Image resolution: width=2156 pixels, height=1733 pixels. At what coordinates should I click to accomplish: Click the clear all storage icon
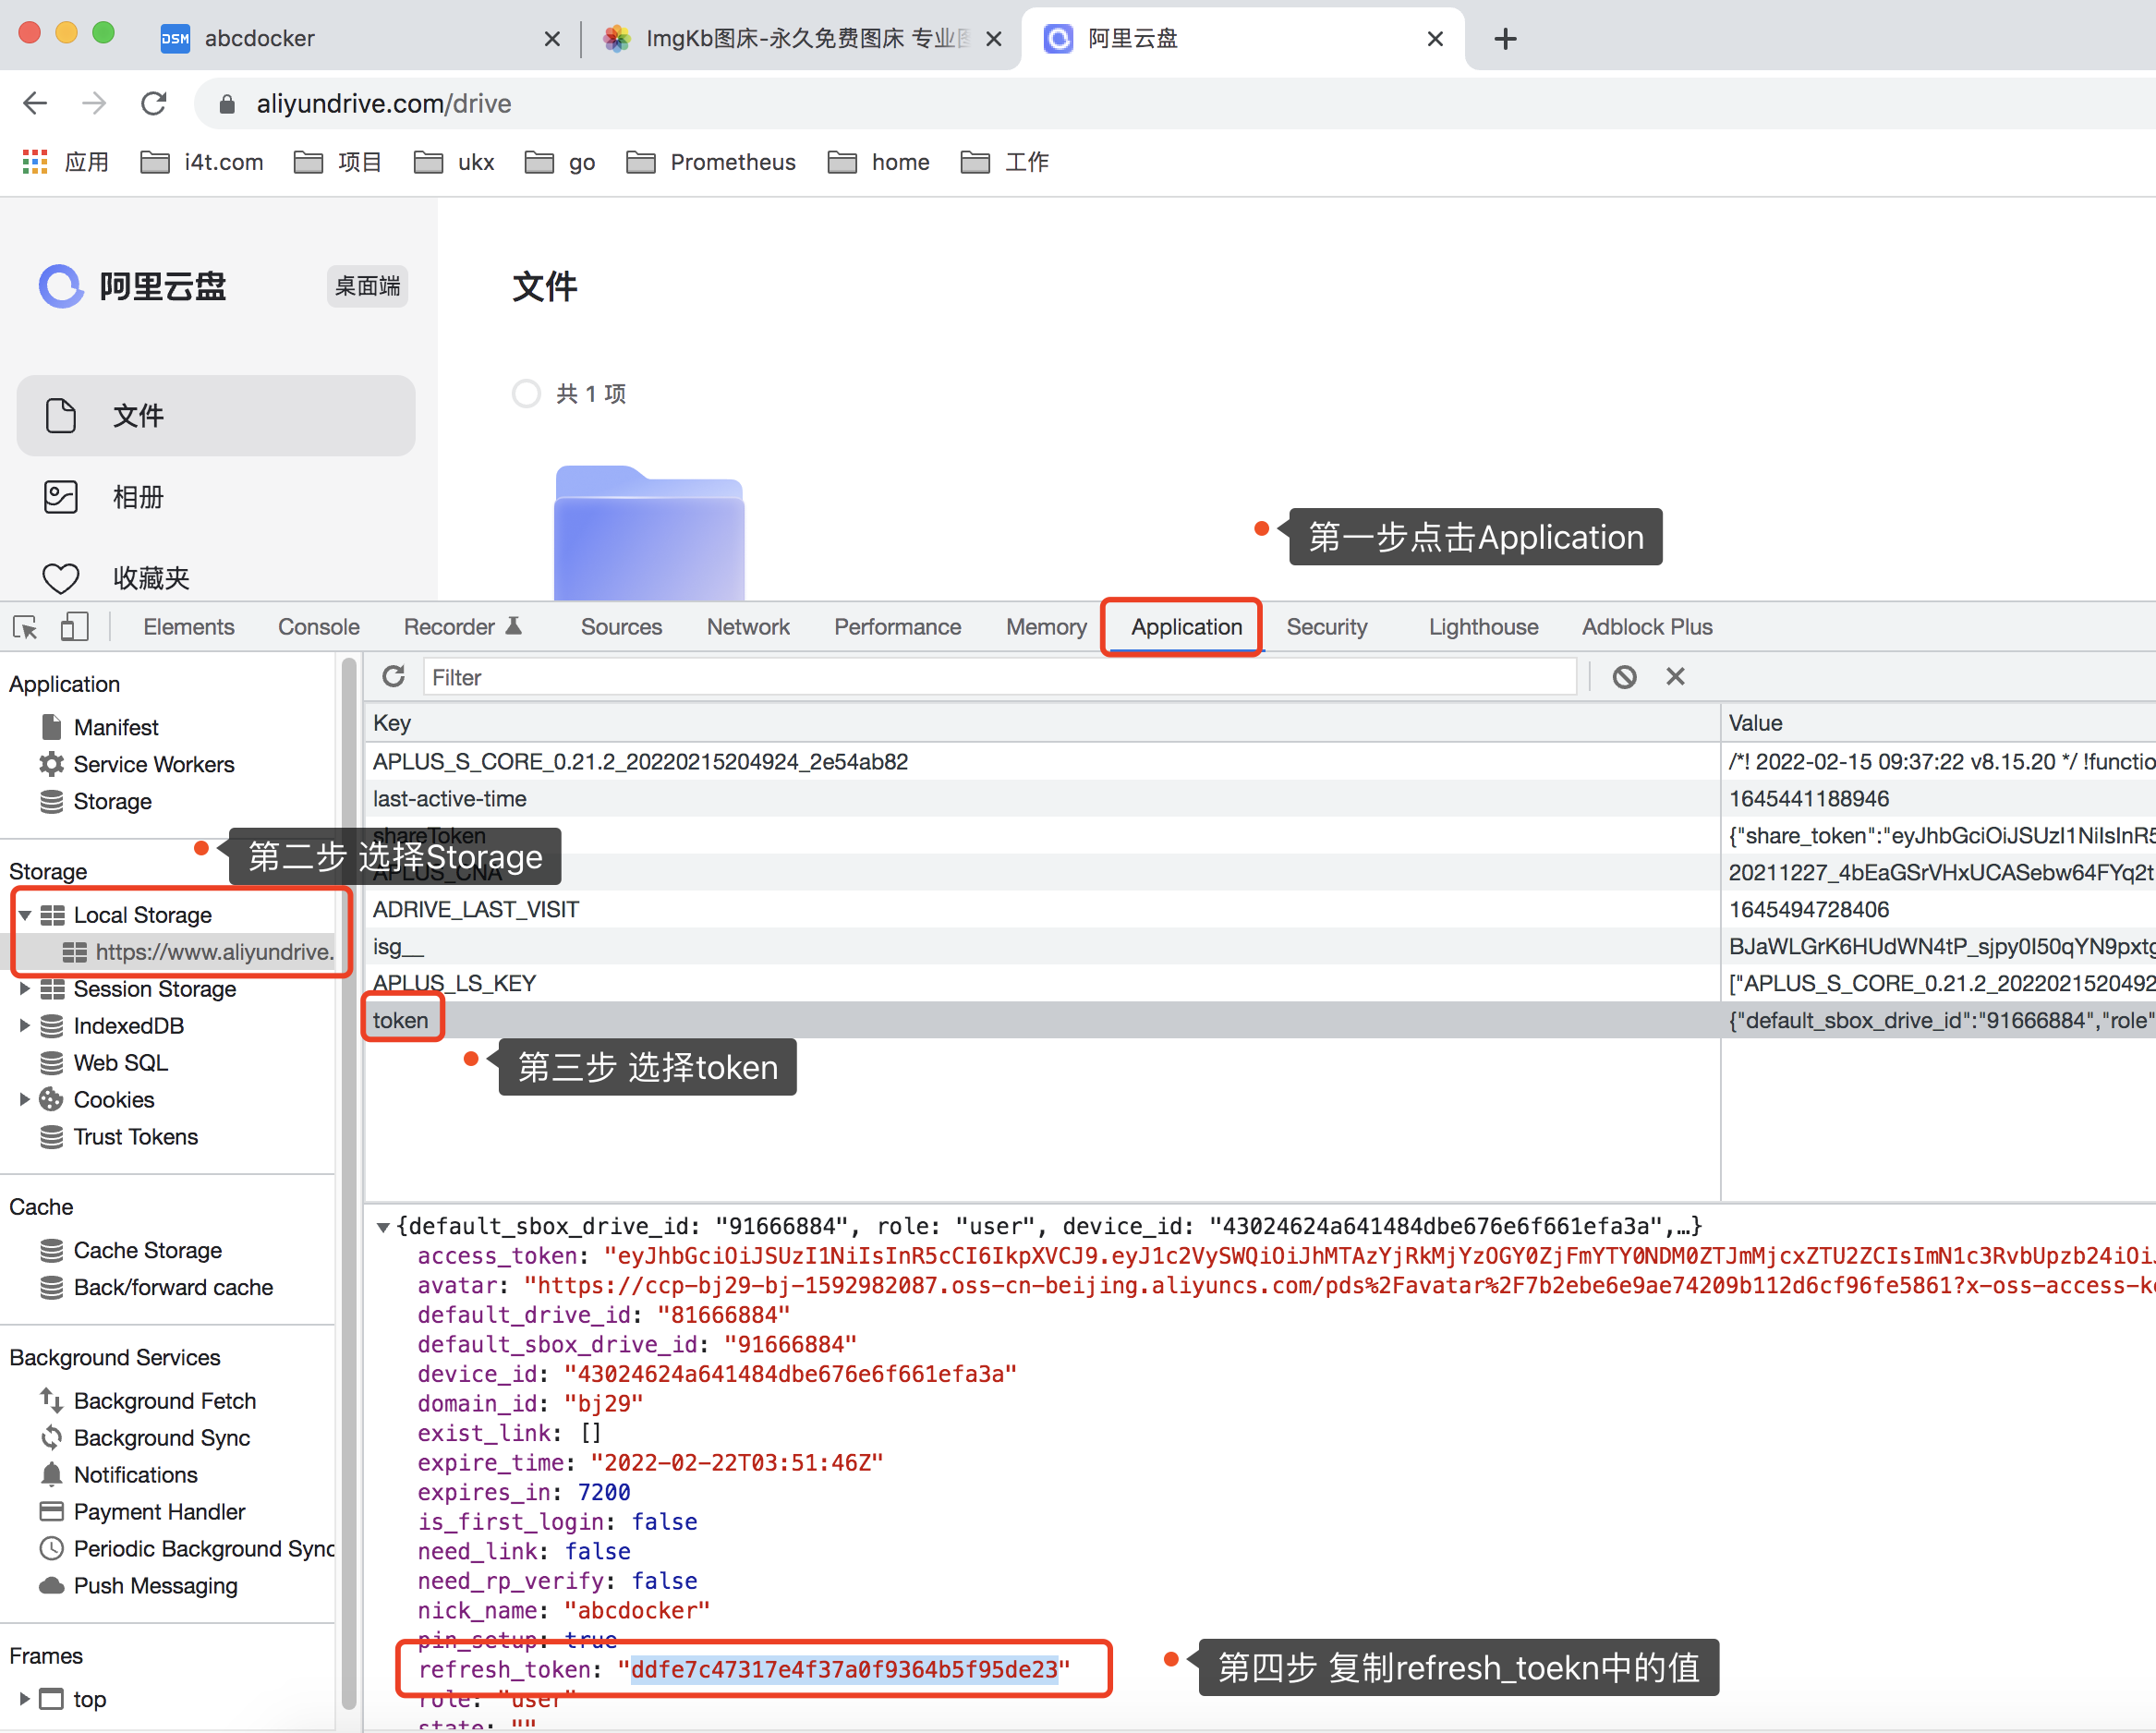(1624, 677)
